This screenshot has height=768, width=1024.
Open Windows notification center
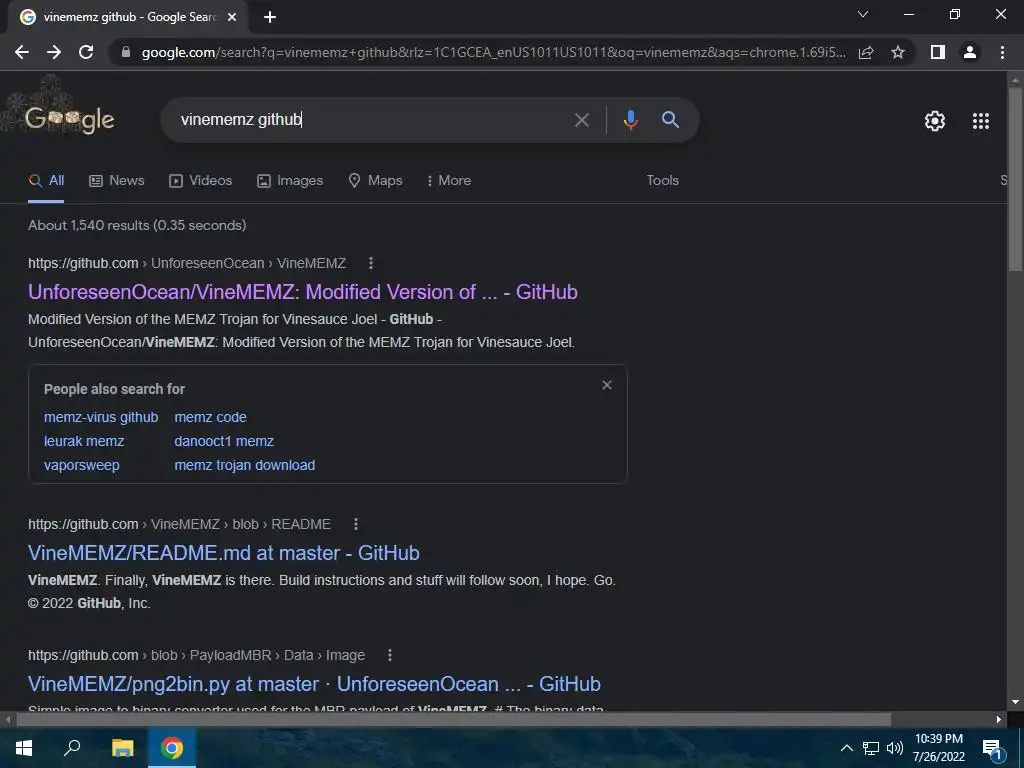point(992,748)
